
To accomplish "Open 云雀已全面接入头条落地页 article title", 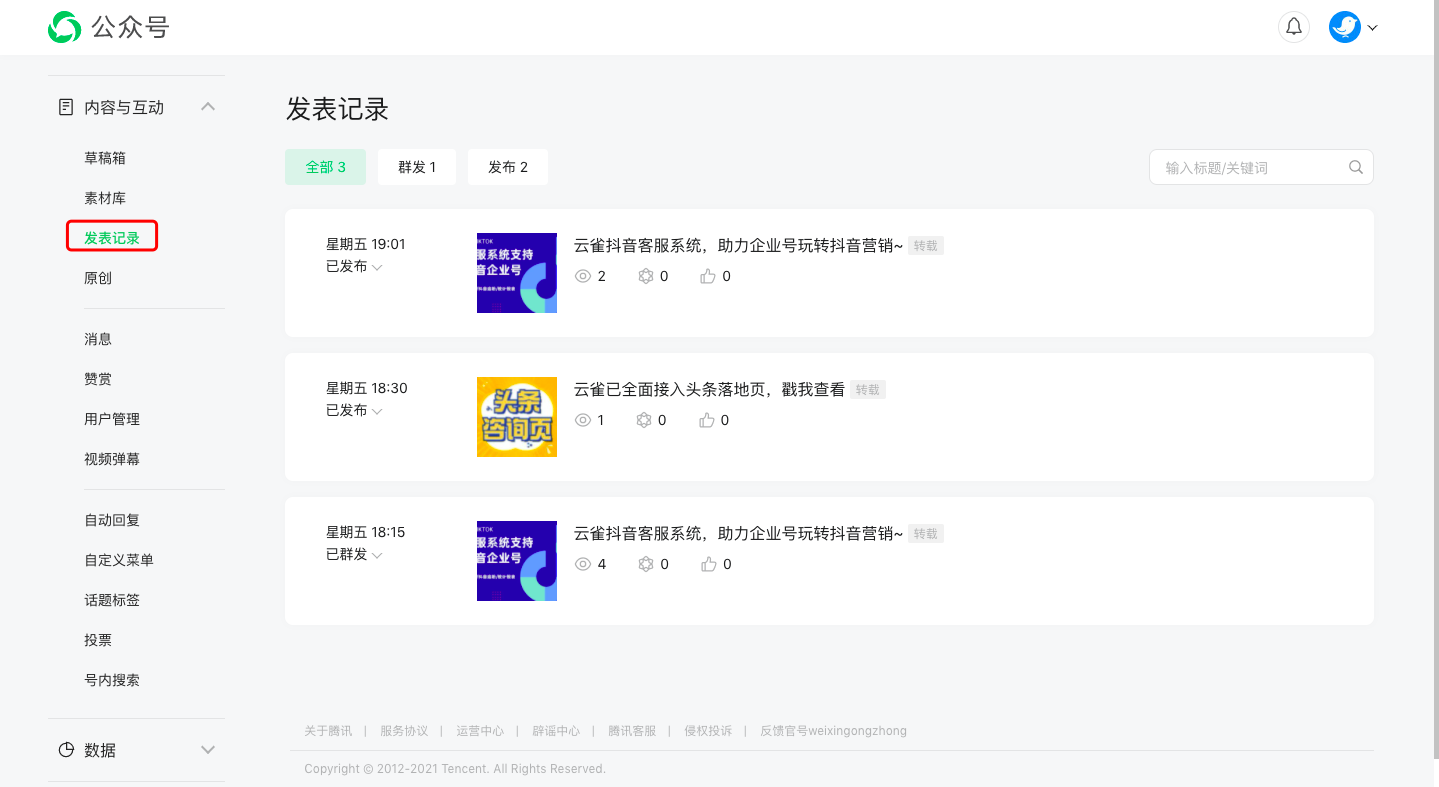I will point(709,389).
